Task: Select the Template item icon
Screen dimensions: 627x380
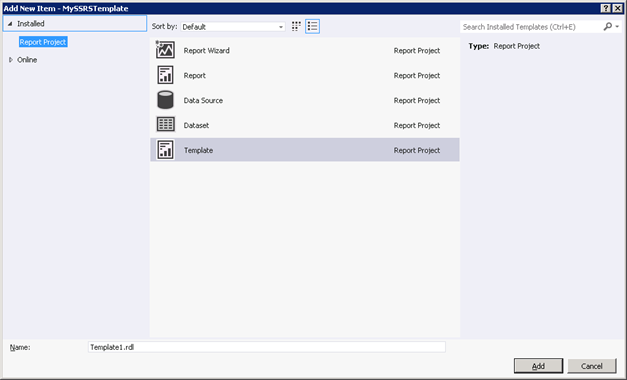Action: pos(165,150)
